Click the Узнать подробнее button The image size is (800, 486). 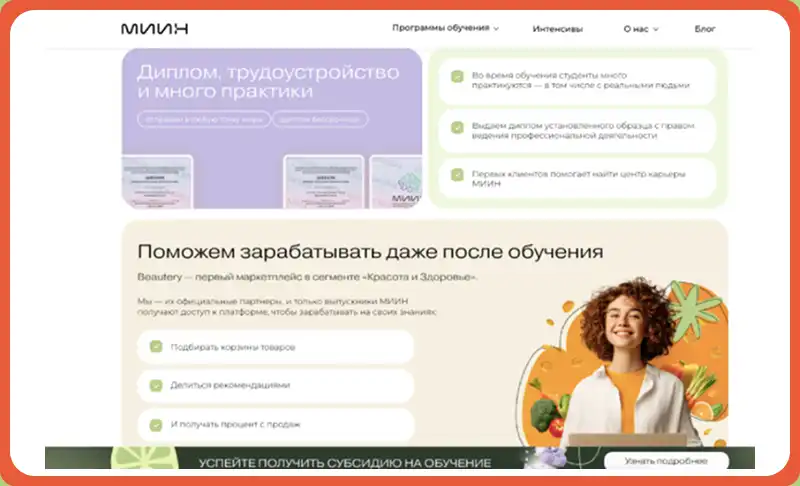[666, 461]
